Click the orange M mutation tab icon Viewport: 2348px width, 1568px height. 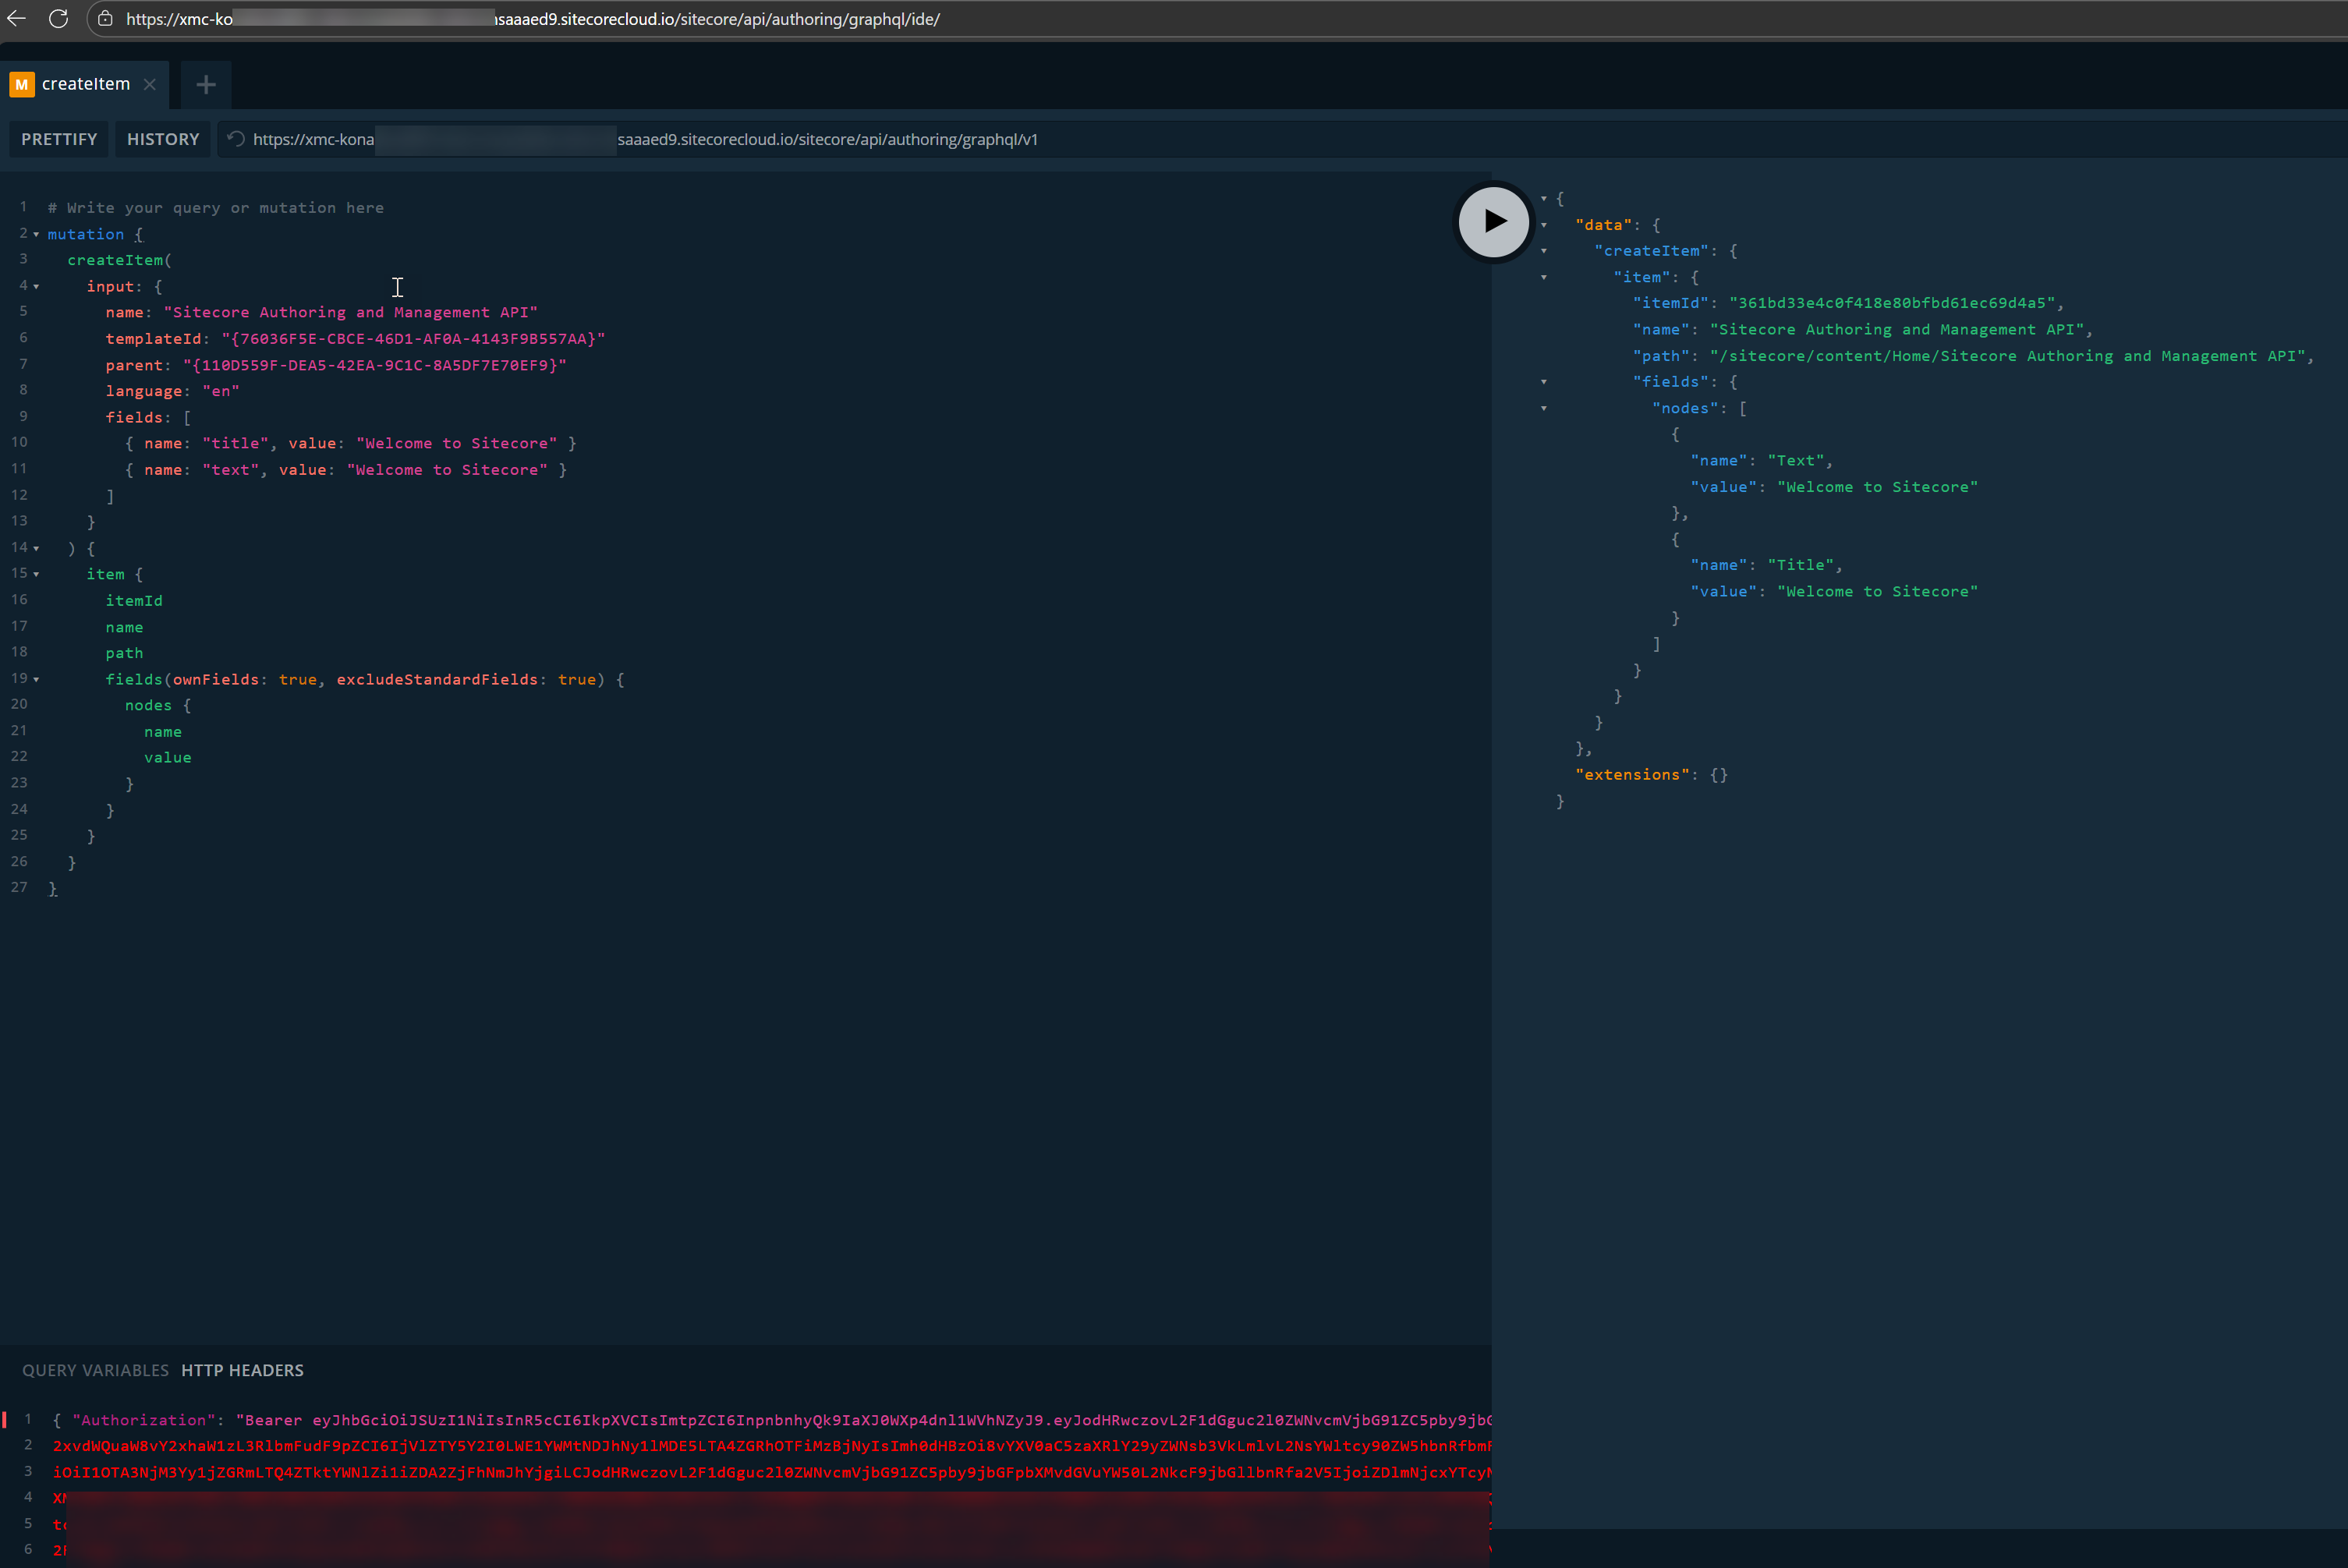point(21,84)
